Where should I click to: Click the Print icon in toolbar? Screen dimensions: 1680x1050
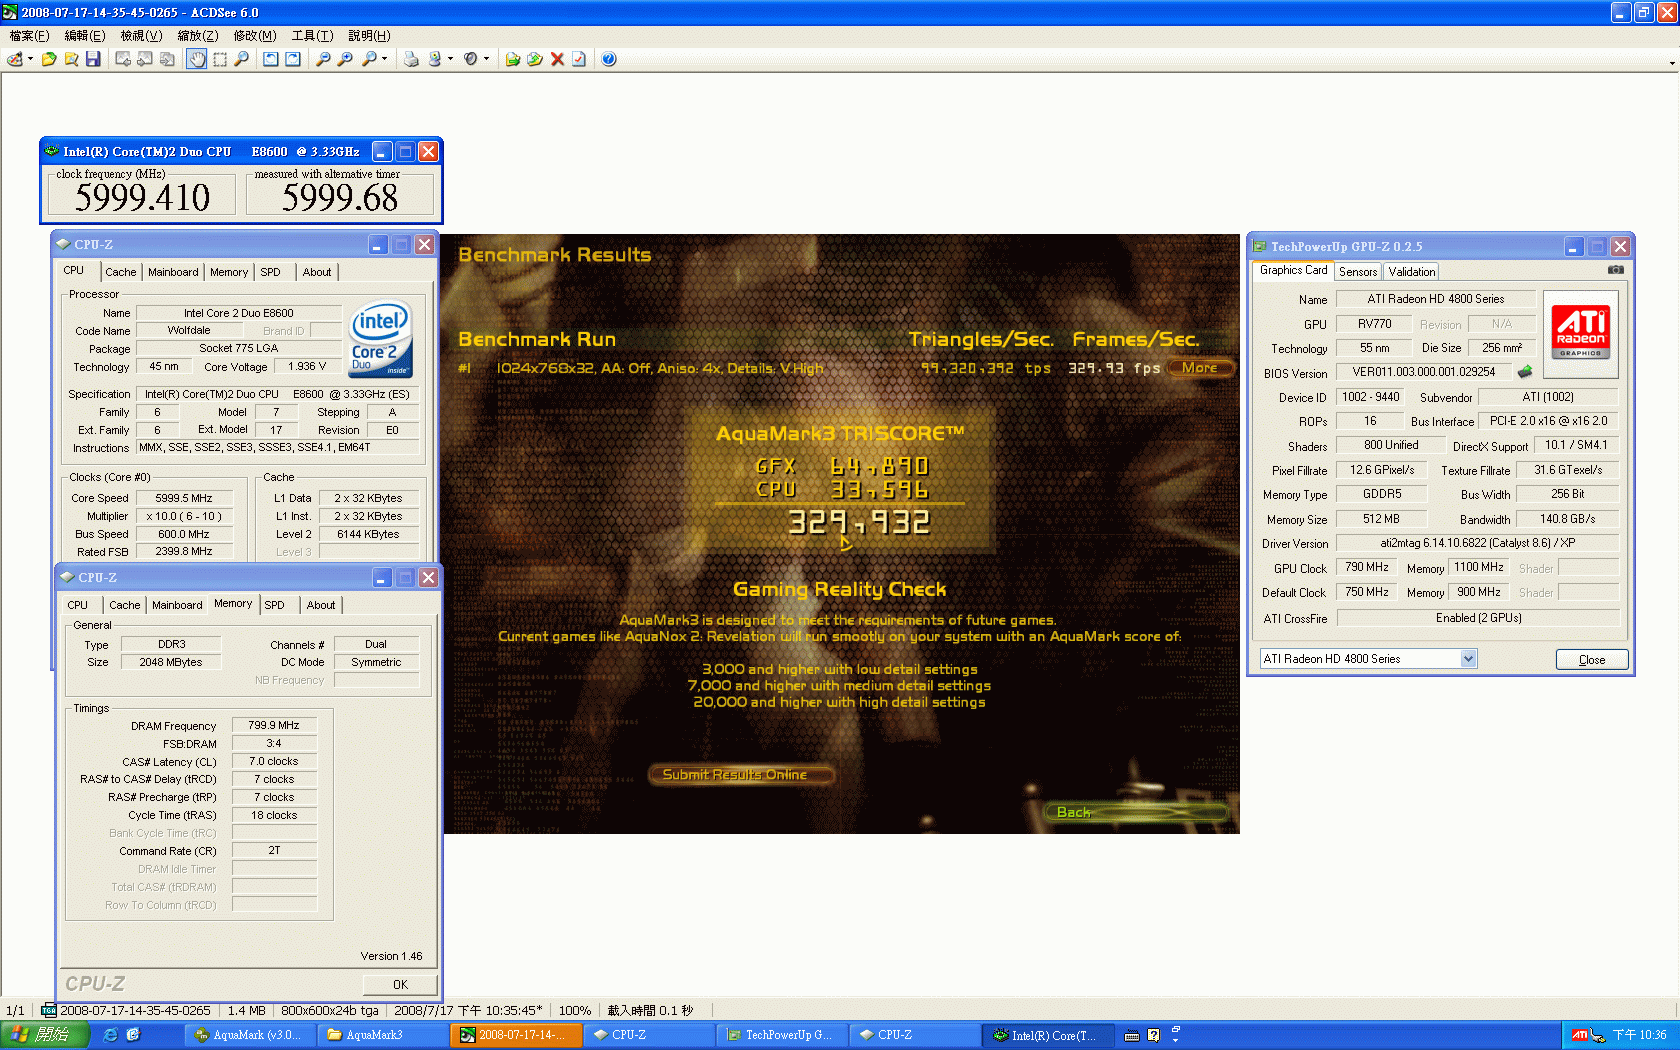point(411,59)
